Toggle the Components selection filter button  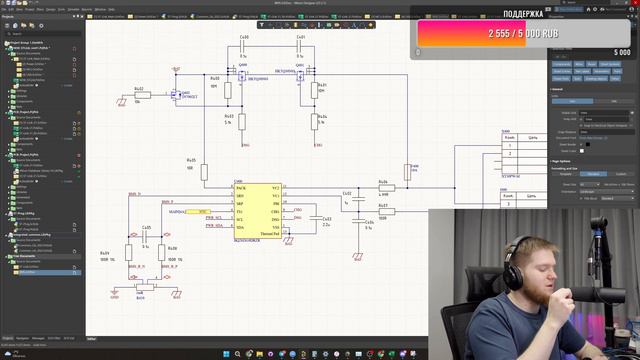(x=562, y=64)
